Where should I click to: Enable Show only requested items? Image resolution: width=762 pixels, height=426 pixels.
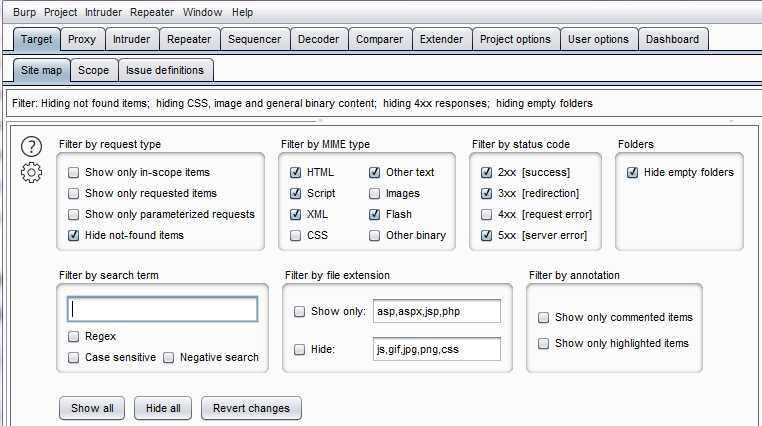click(73, 193)
